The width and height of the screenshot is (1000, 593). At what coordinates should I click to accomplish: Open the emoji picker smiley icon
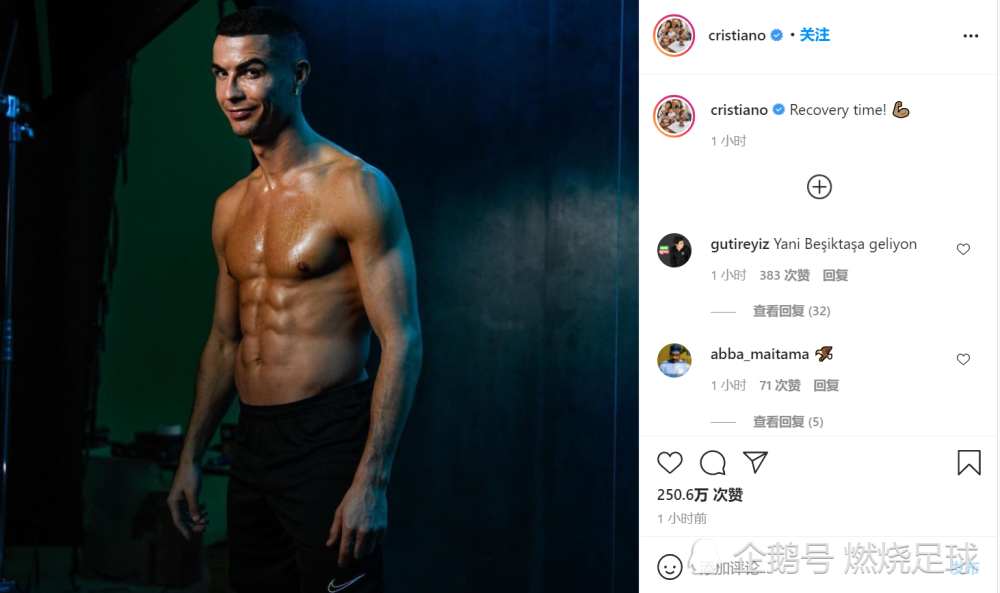670,566
